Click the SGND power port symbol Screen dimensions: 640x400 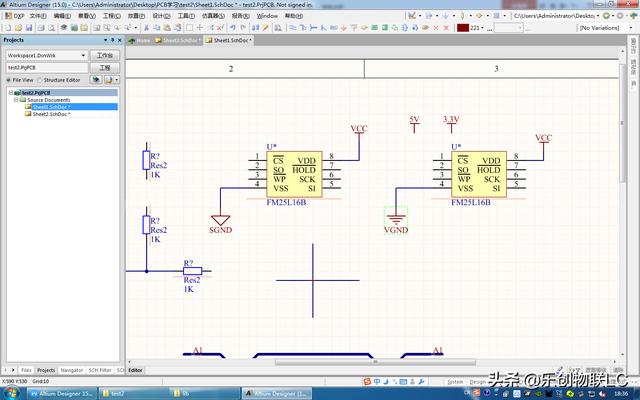pyautogui.click(x=220, y=224)
